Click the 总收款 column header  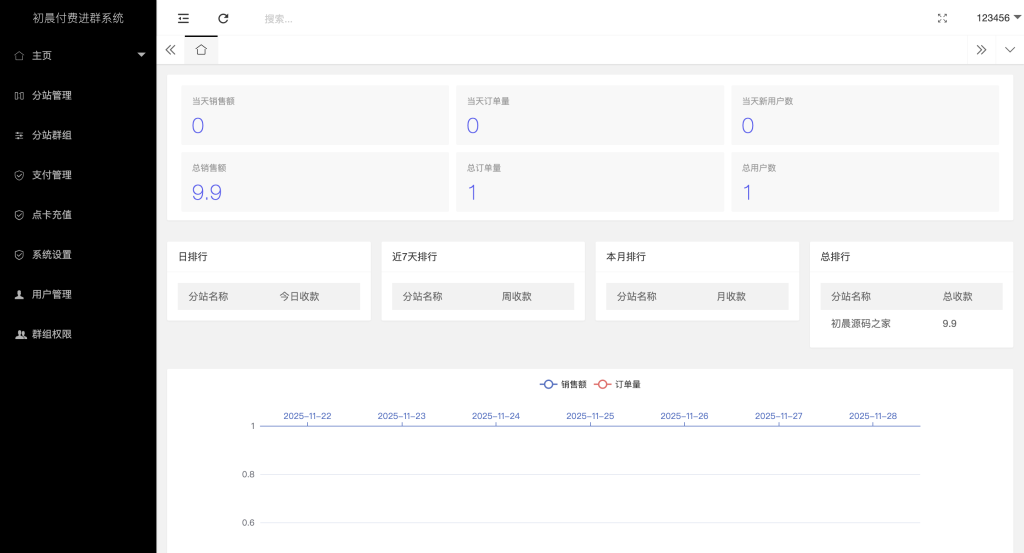tap(957, 296)
